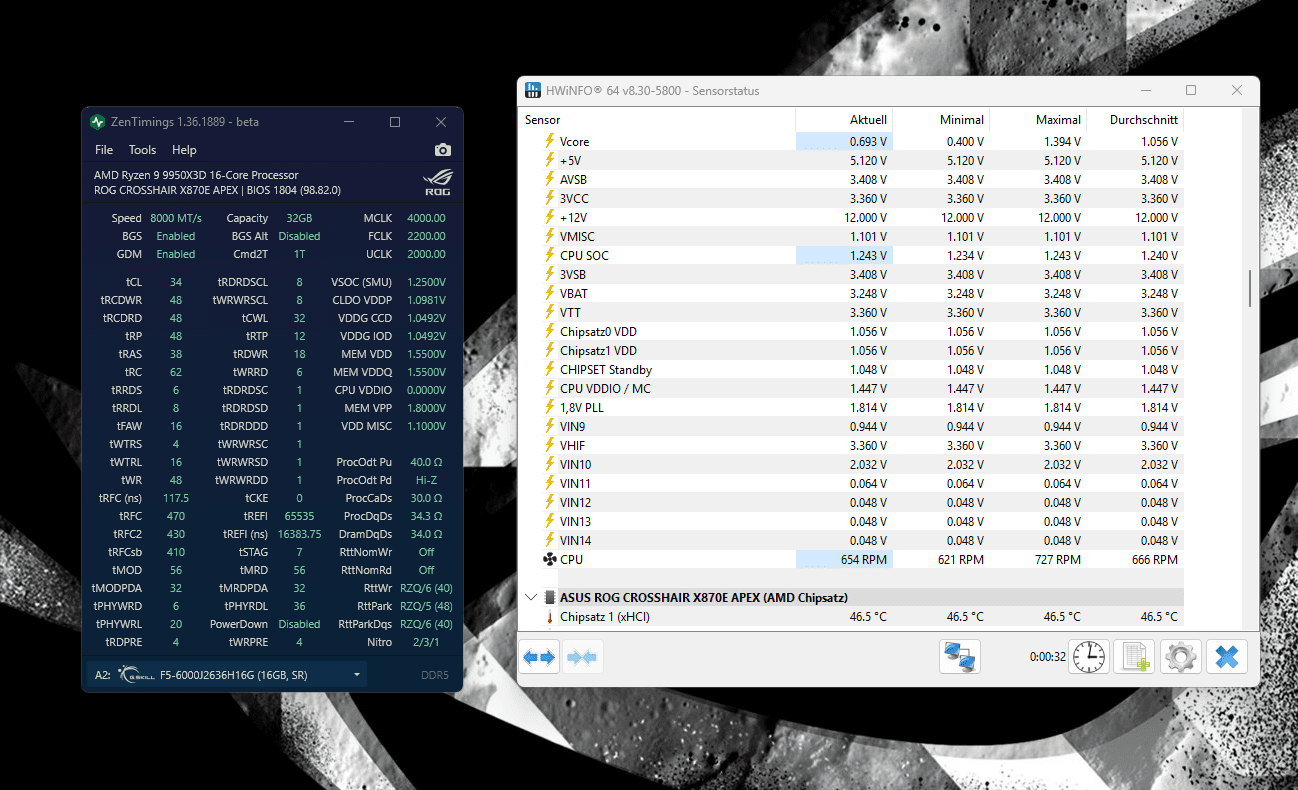
Task: Select the Vcore sensor row
Action: [x=851, y=142]
